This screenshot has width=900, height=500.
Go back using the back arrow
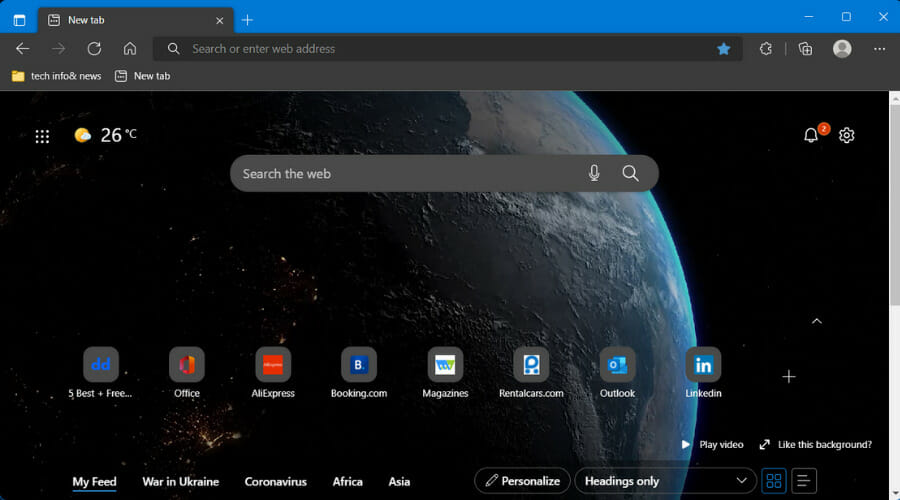pyautogui.click(x=22, y=49)
